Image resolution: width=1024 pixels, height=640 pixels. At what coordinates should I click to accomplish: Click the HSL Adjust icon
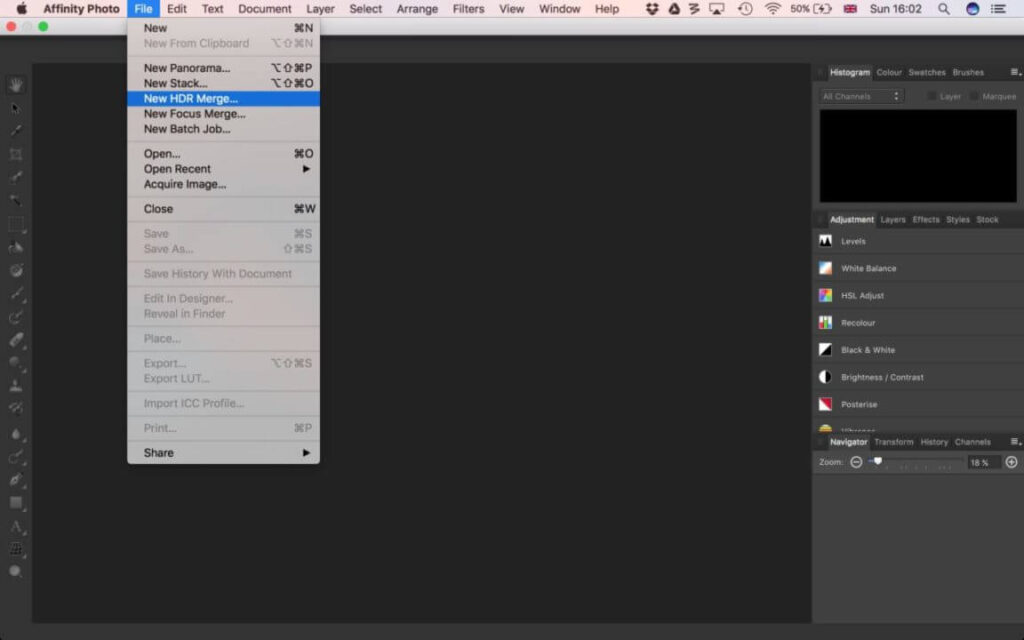pyautogui.click(x=825, y=295)
